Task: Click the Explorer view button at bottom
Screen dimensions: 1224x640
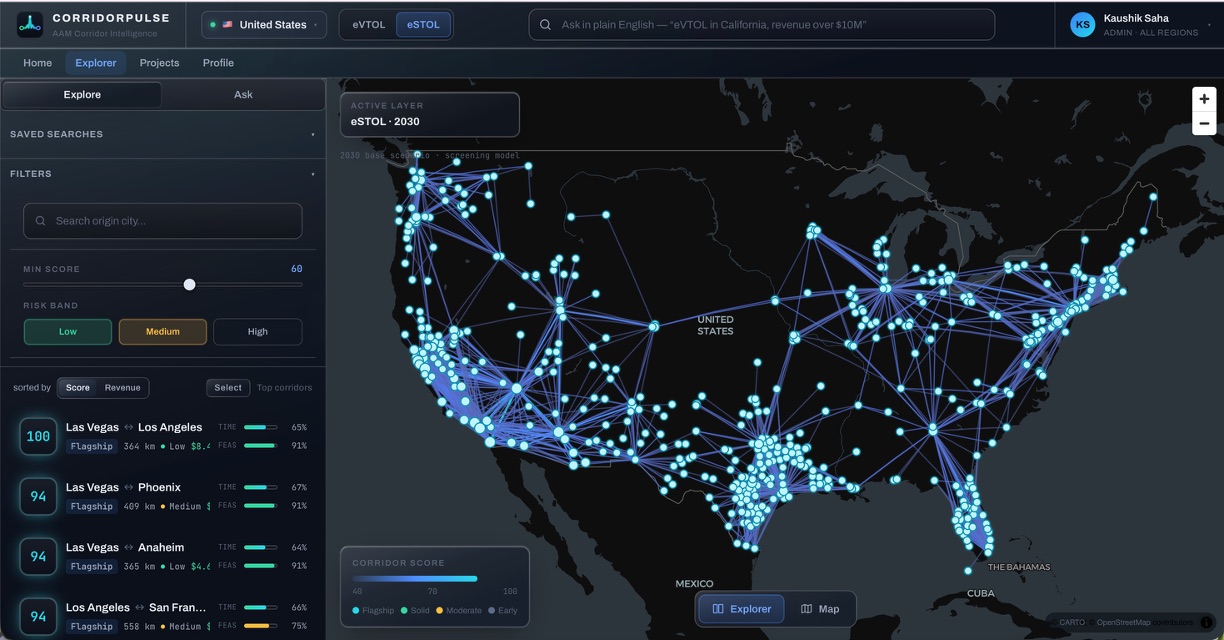Action: click(x=742, y=609)
